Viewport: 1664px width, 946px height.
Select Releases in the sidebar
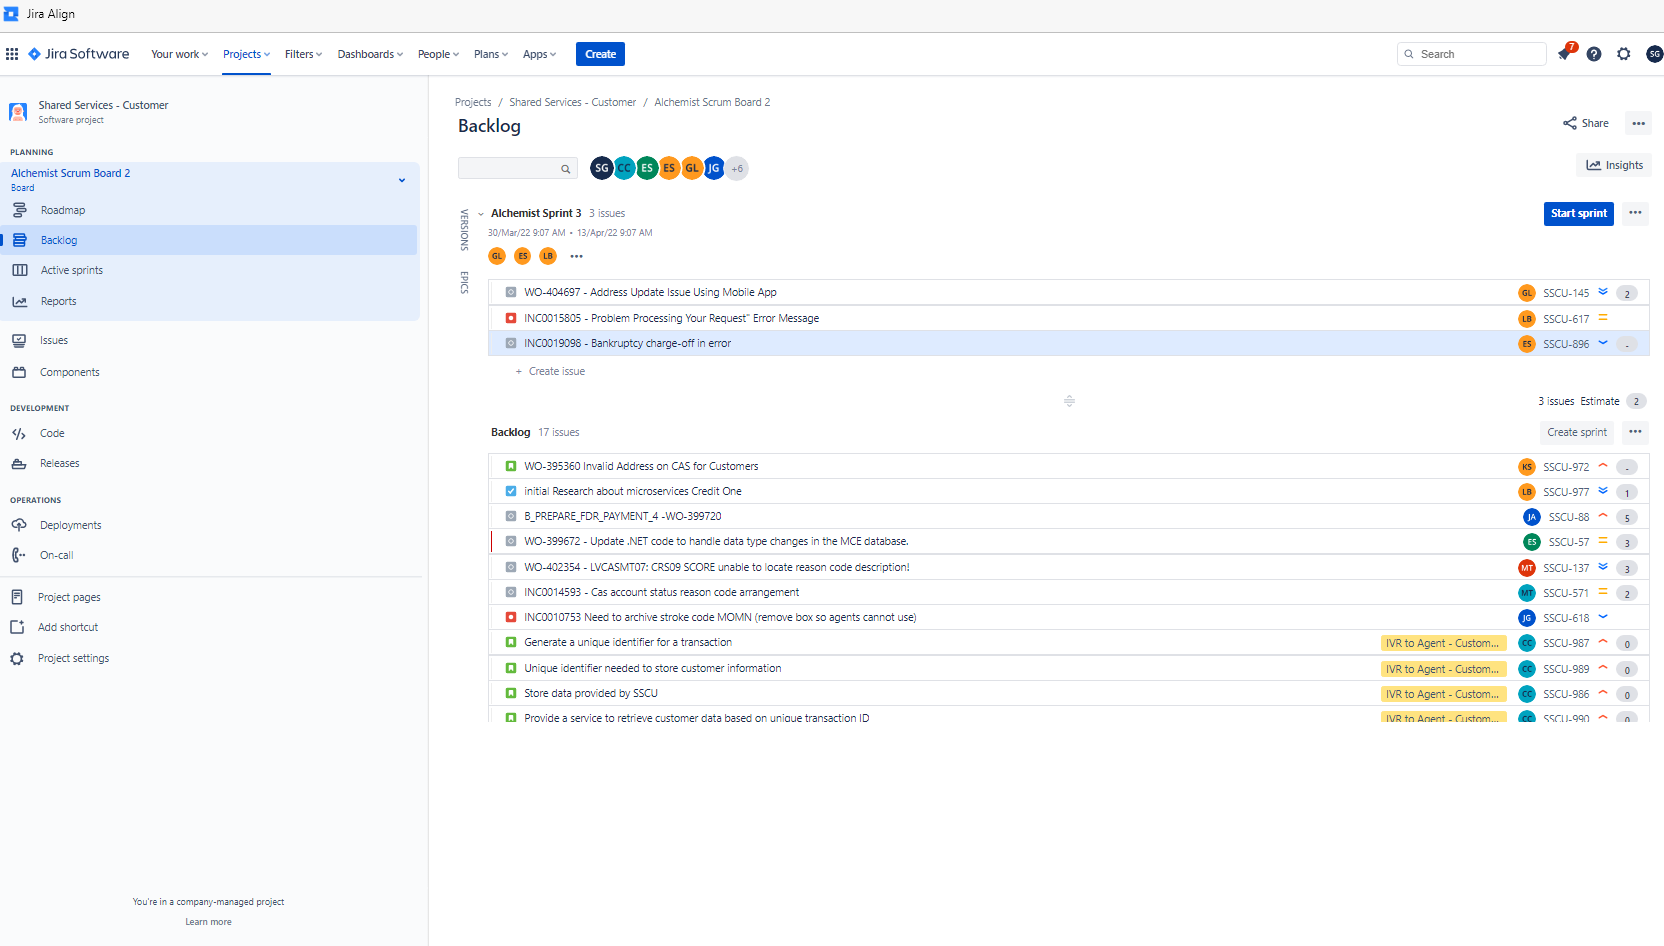click(x=59, y=463)
